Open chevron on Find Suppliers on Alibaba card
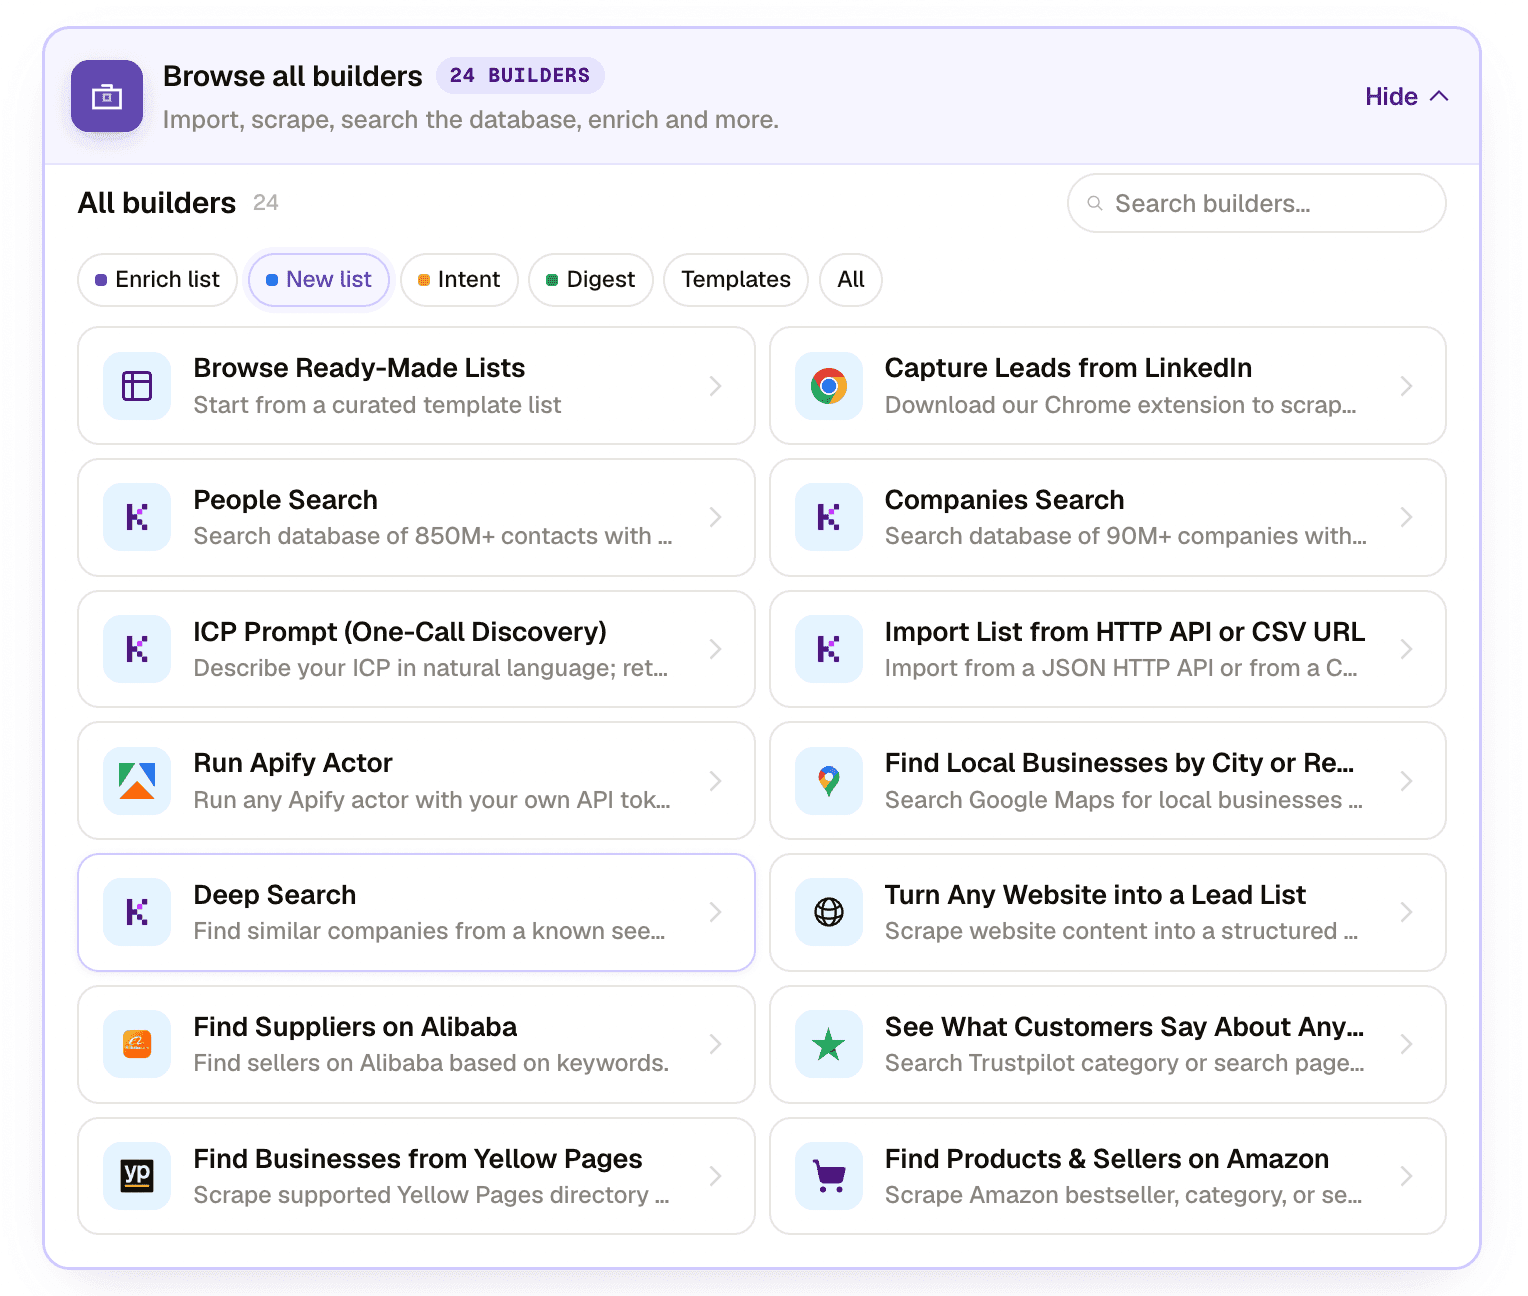 point(715,1044)
